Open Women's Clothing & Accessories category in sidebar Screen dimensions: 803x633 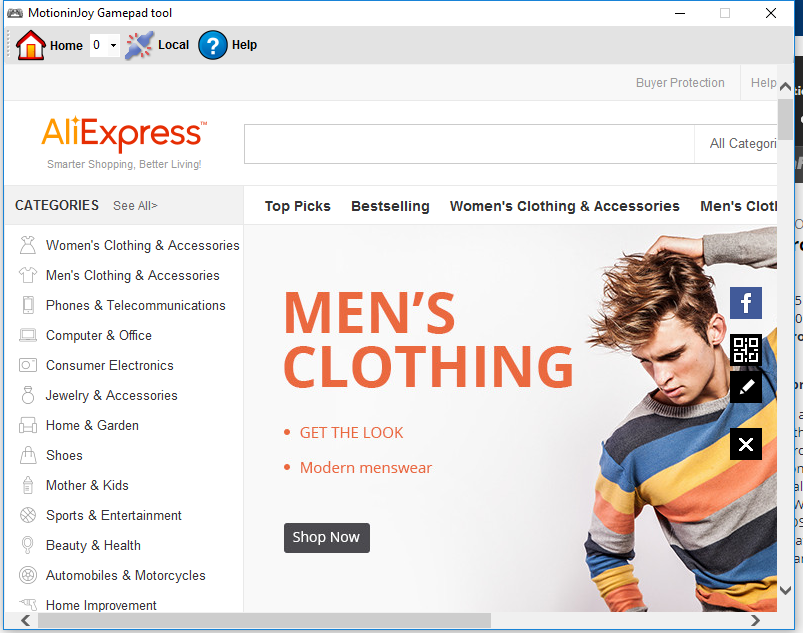(142, 245)
